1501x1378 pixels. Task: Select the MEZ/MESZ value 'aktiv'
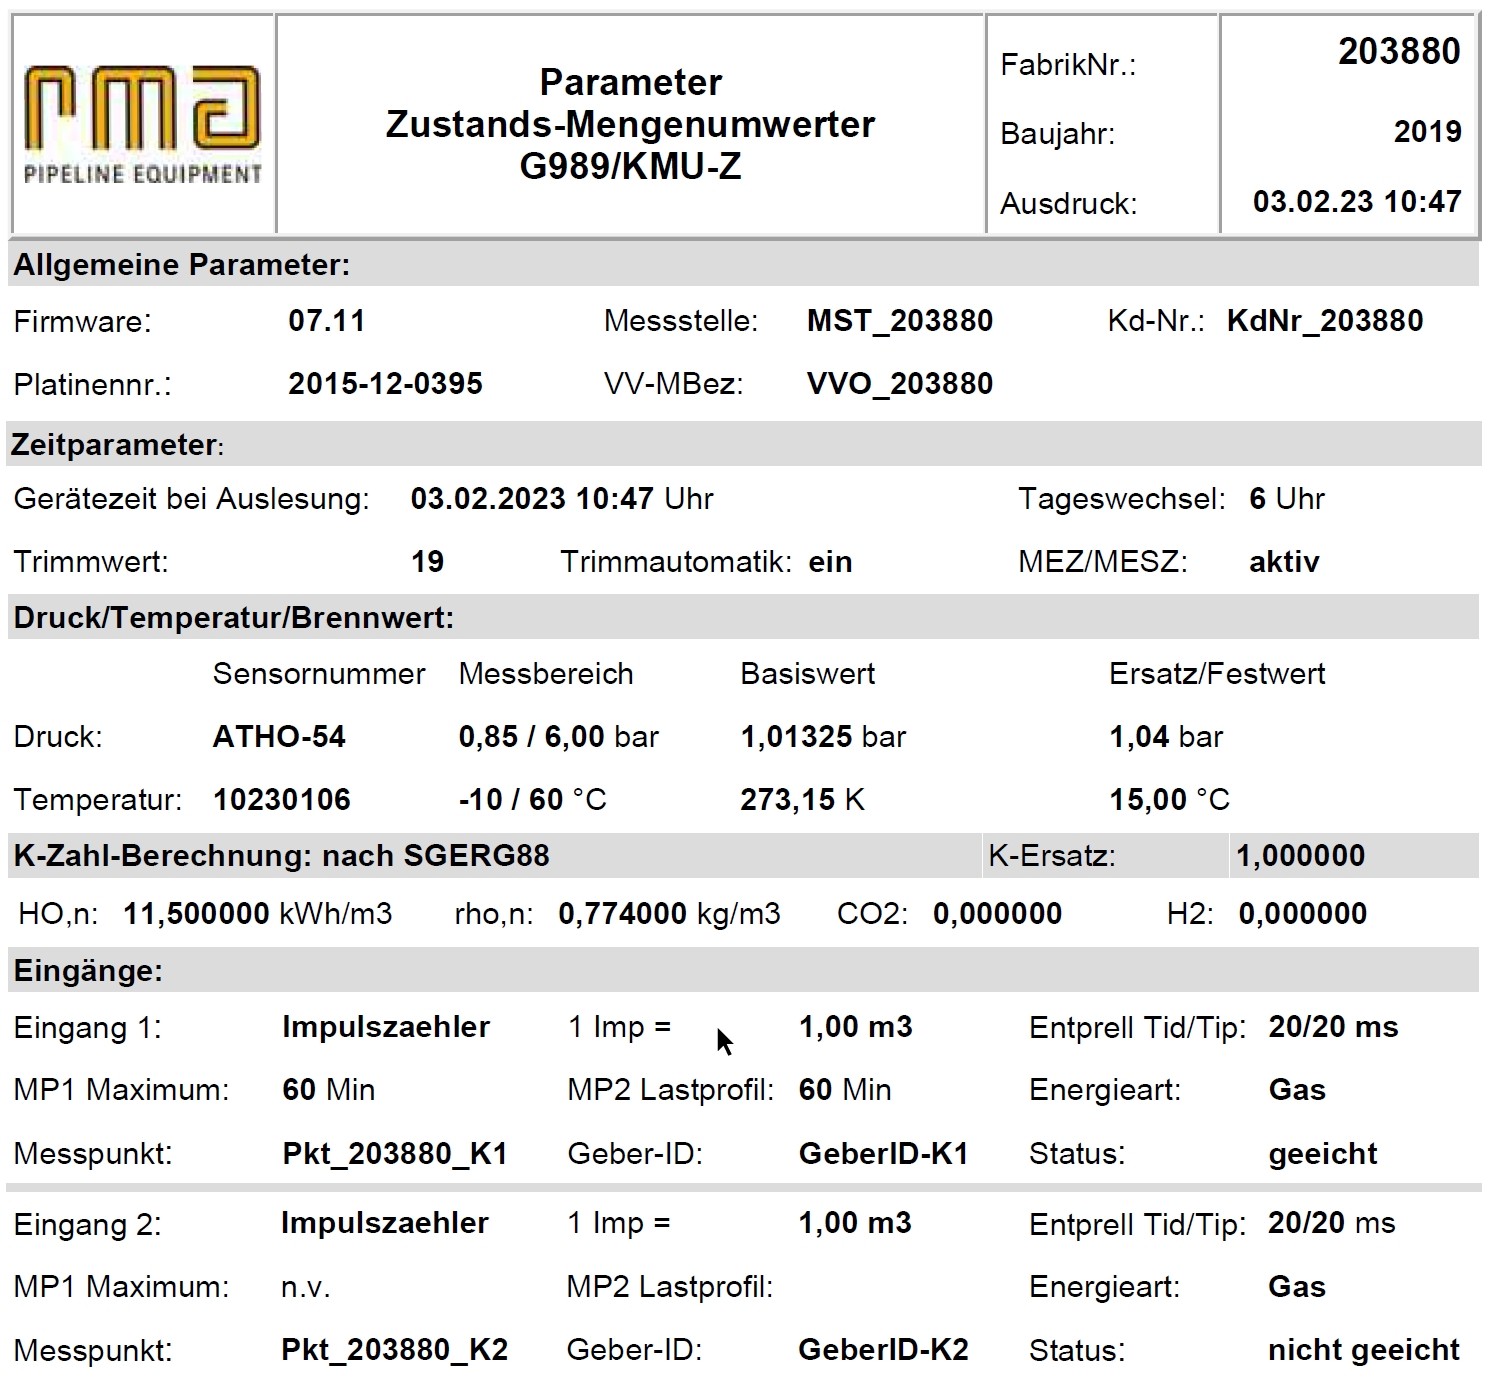(1284, 561)
